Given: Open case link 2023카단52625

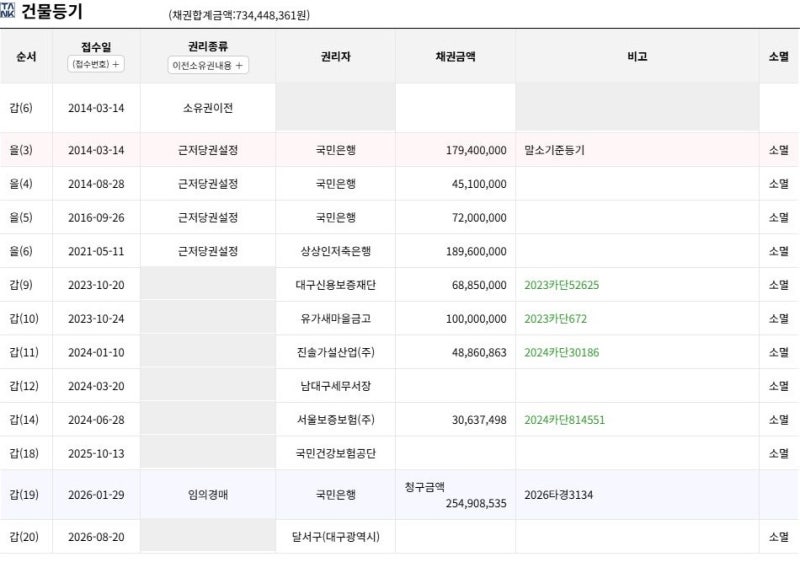Looking at the screenshot, I should pyautogui.click(x=561, y=285).
